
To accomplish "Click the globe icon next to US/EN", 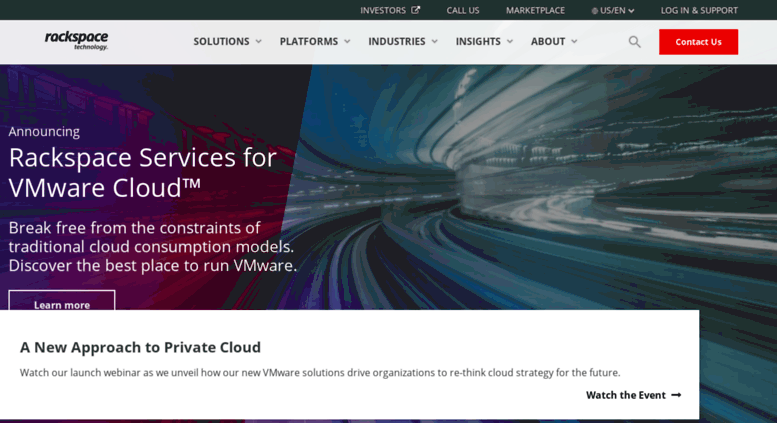I will pyautogui.click(x=594, y=11).
